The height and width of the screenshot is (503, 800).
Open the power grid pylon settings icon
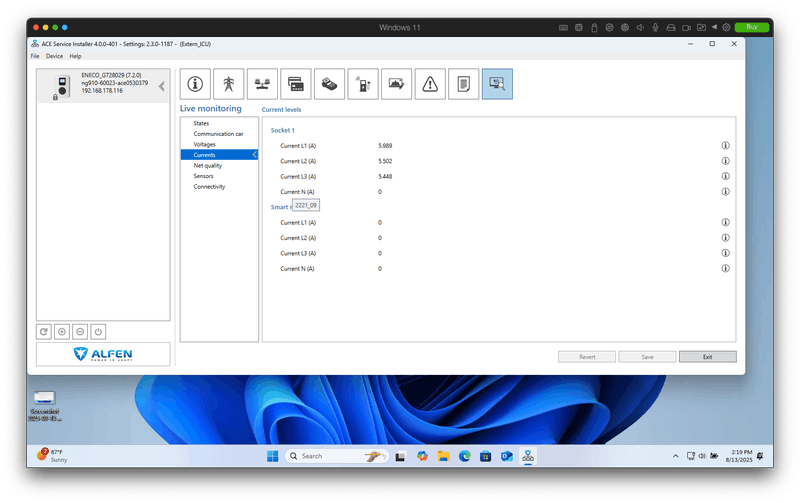click(x=229, y=84)
